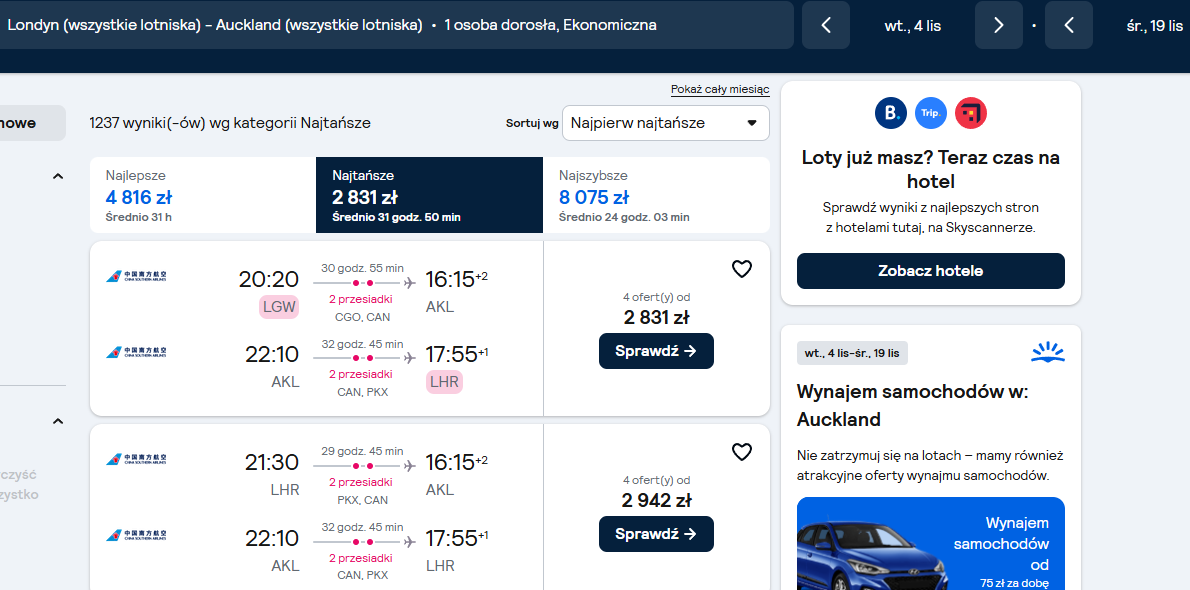
Task: Click the Booking.com logo icon
Action: click(891, 113)
